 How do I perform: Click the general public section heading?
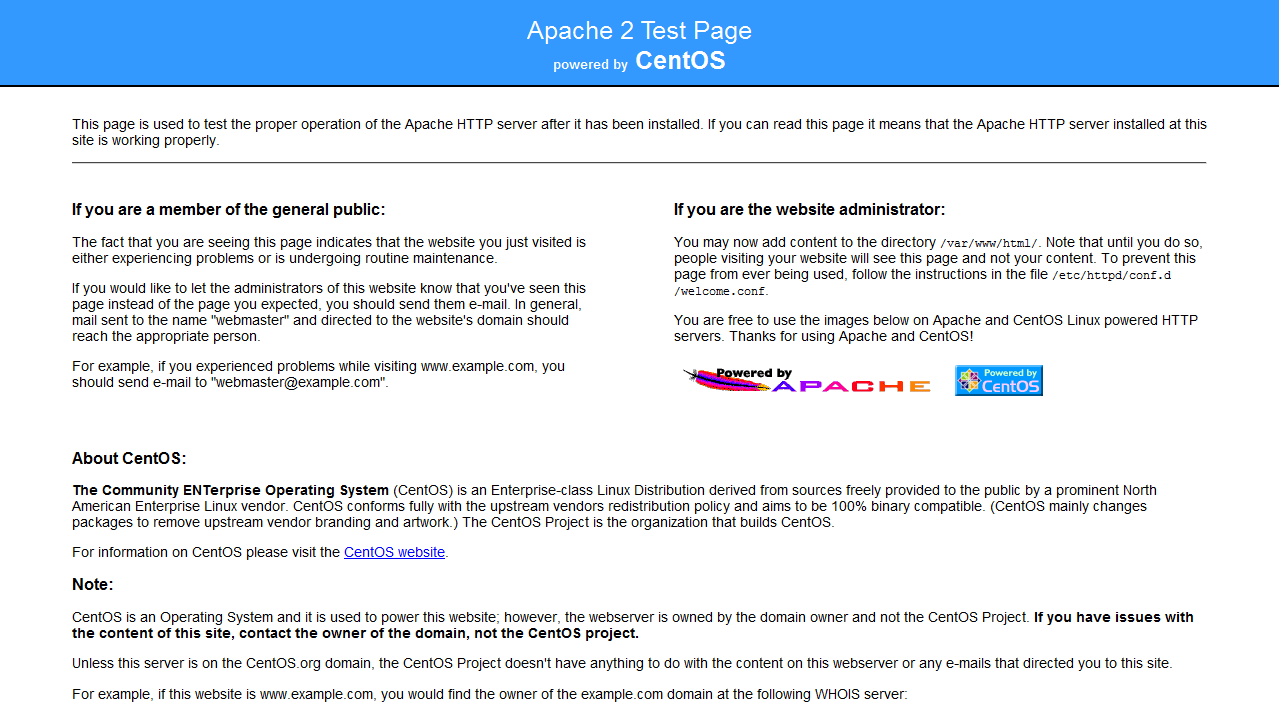(x=228, y=210)
